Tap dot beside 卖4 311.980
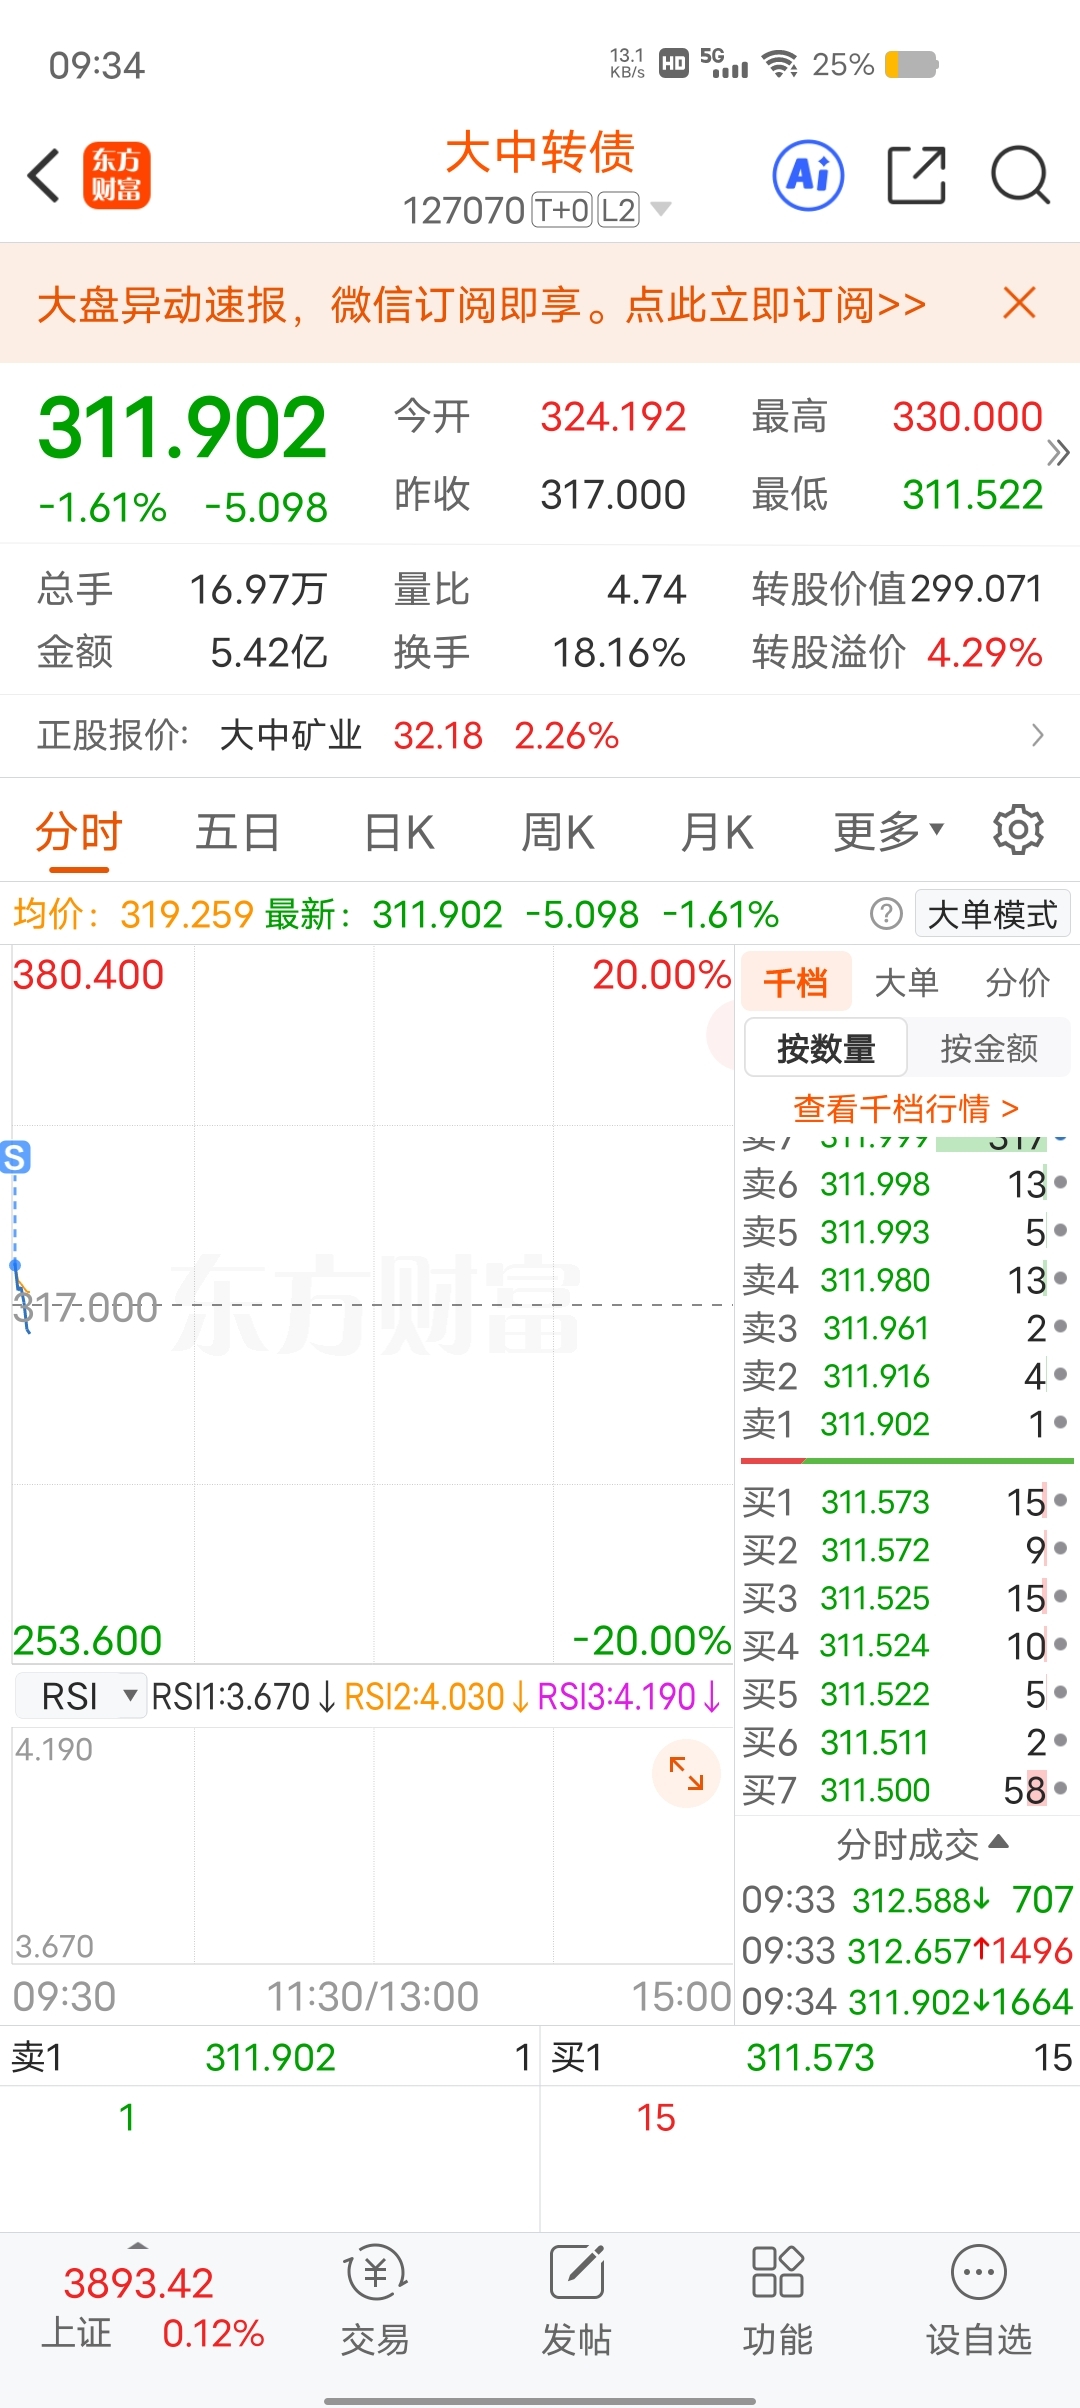This screenshot has width=1080, height=2408. click(x=1060, y=1279)
